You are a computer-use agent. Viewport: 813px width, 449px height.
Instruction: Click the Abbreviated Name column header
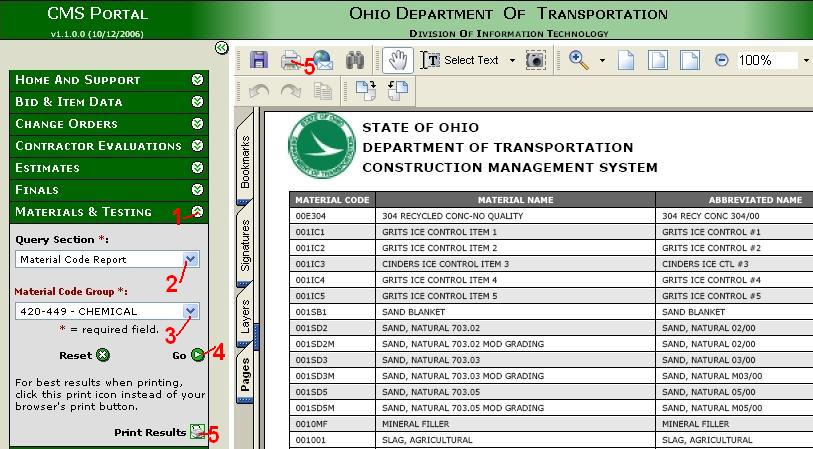(x=755, y=200)
